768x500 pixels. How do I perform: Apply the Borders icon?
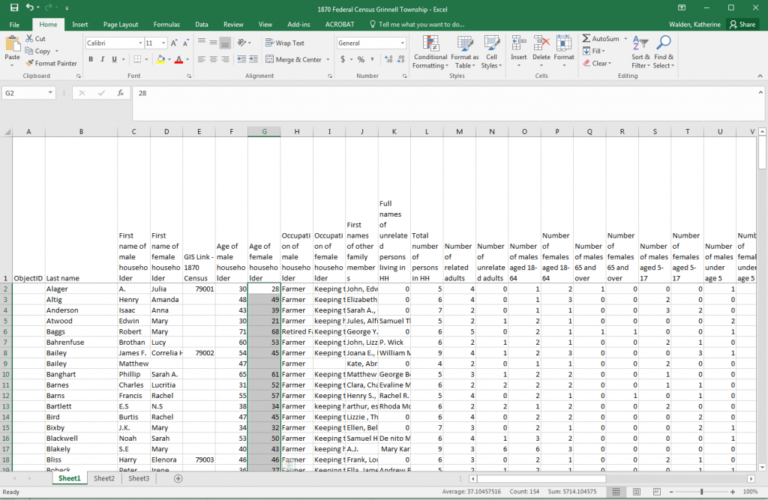pyautogui.click(x=137, y=59)
